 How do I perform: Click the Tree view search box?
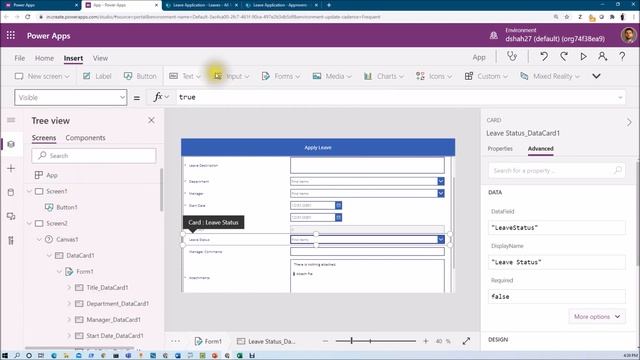tap(94, 156)
